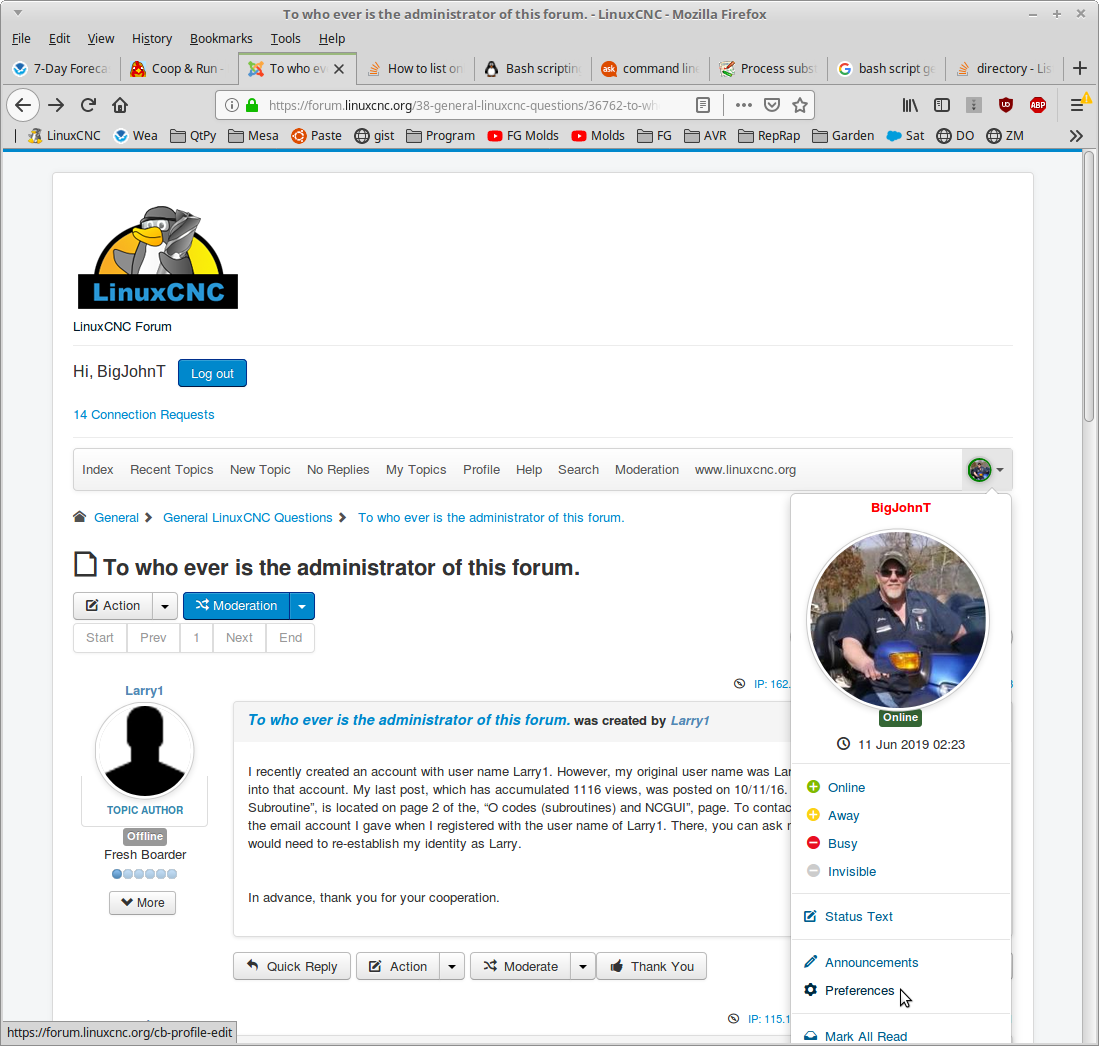Toggle reader view icon in address bar

[703, 105]
